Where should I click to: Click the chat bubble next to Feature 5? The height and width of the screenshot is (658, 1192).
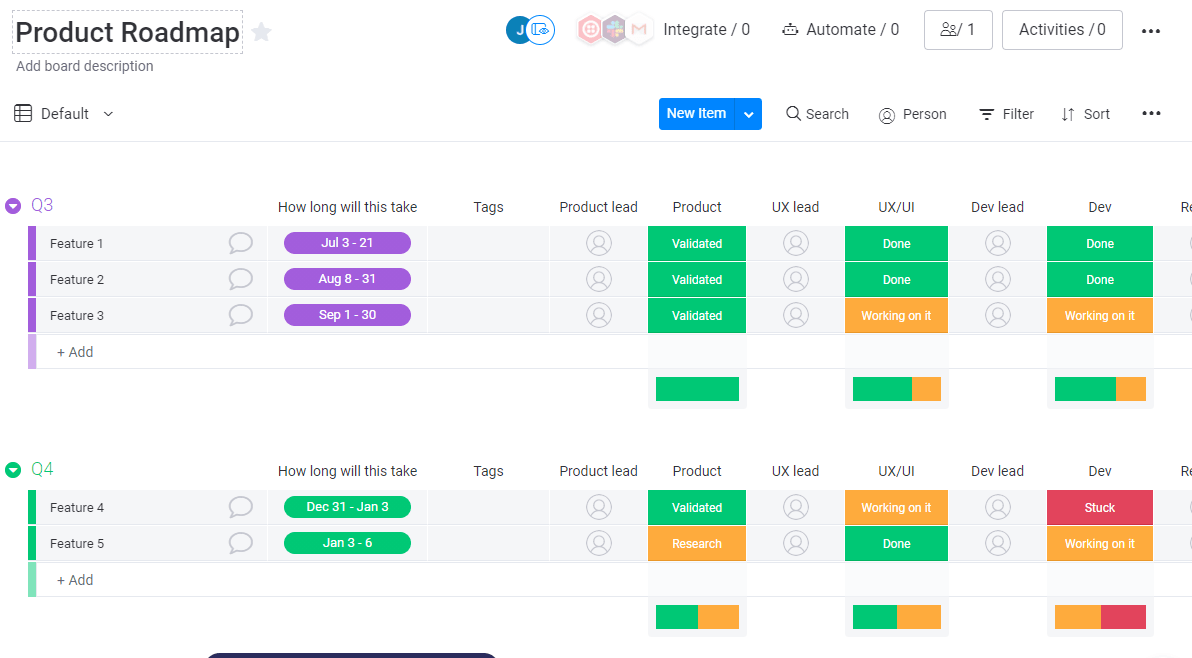click(240, 543)
